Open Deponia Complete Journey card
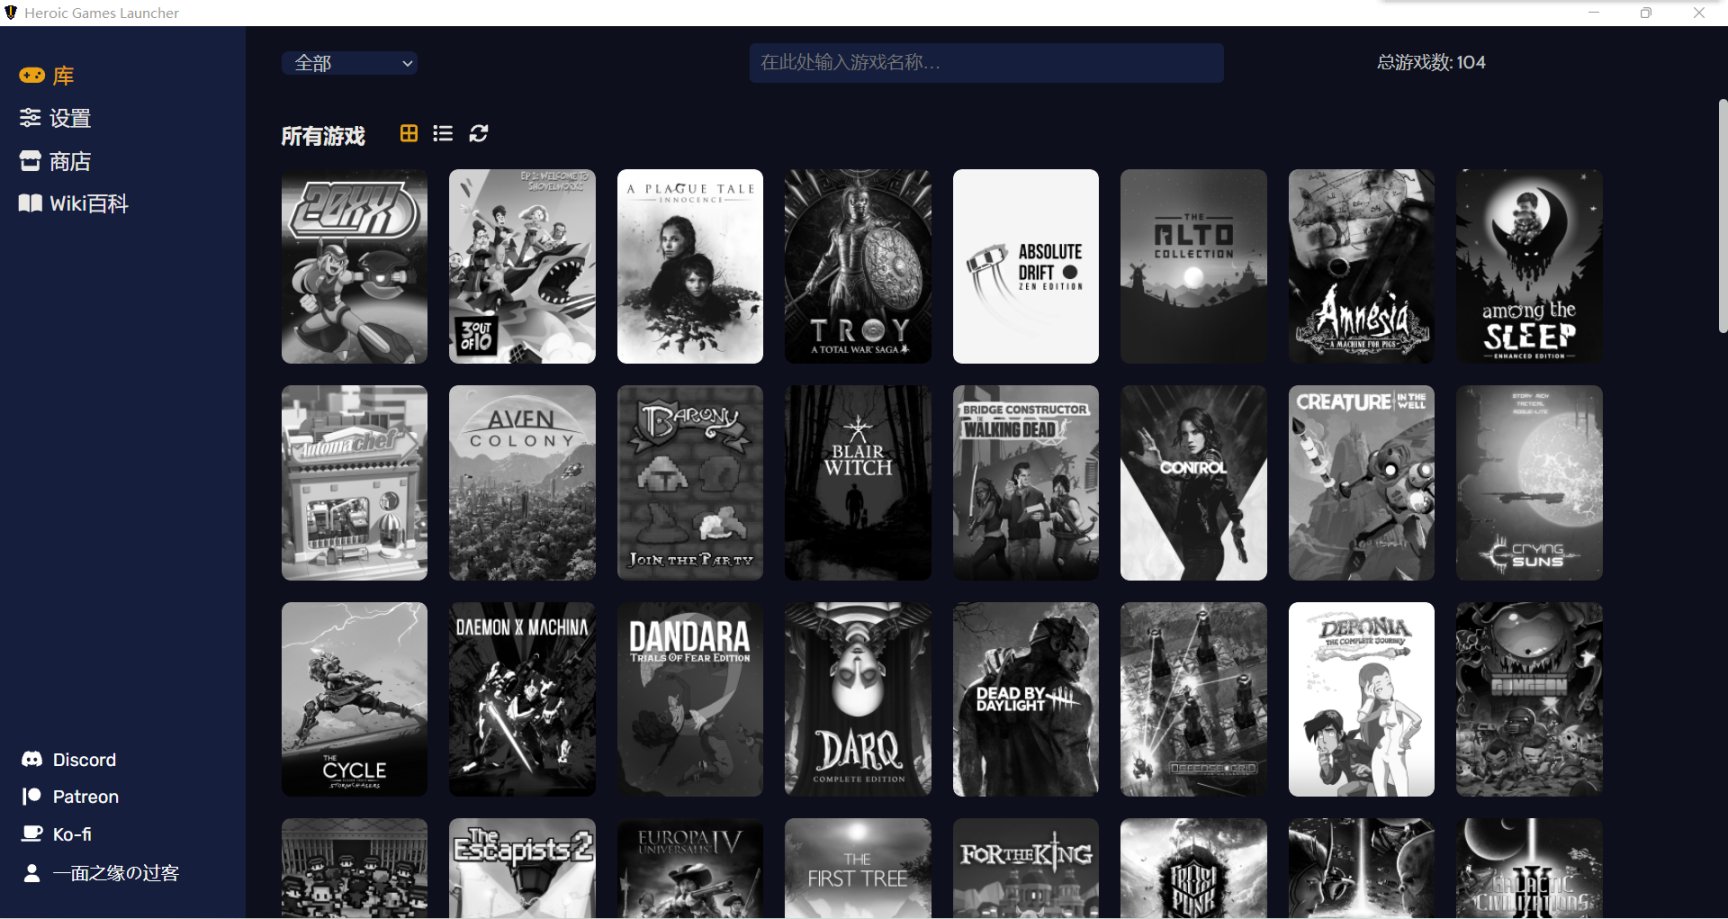 click(x=1362, y=699)
